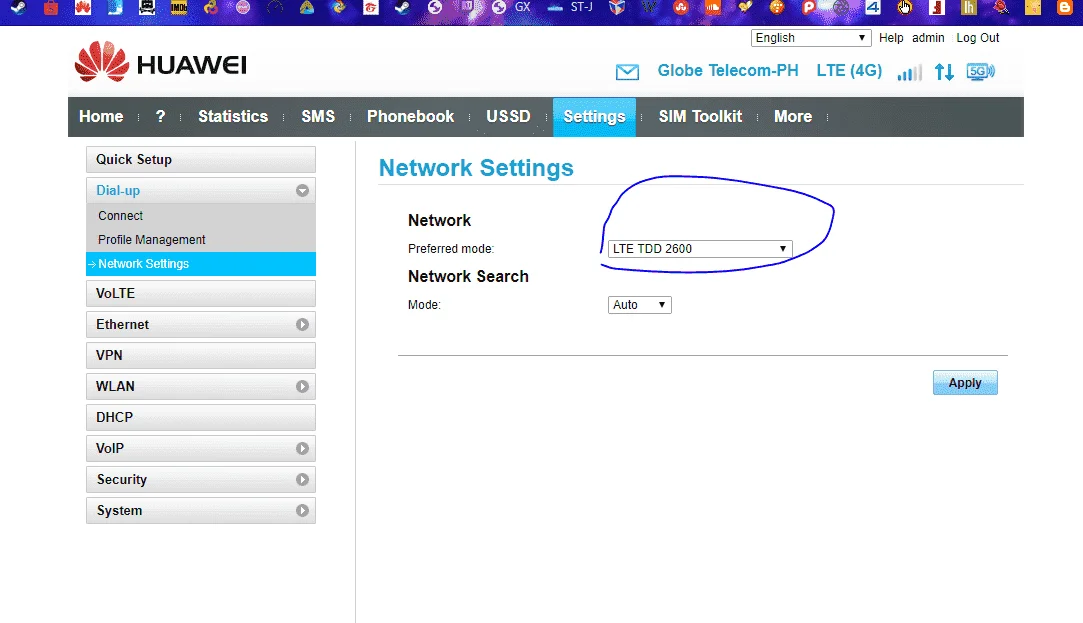Click the Preferred mode: label
This screenshot has height=623, width=1083.
coord(451,249)
